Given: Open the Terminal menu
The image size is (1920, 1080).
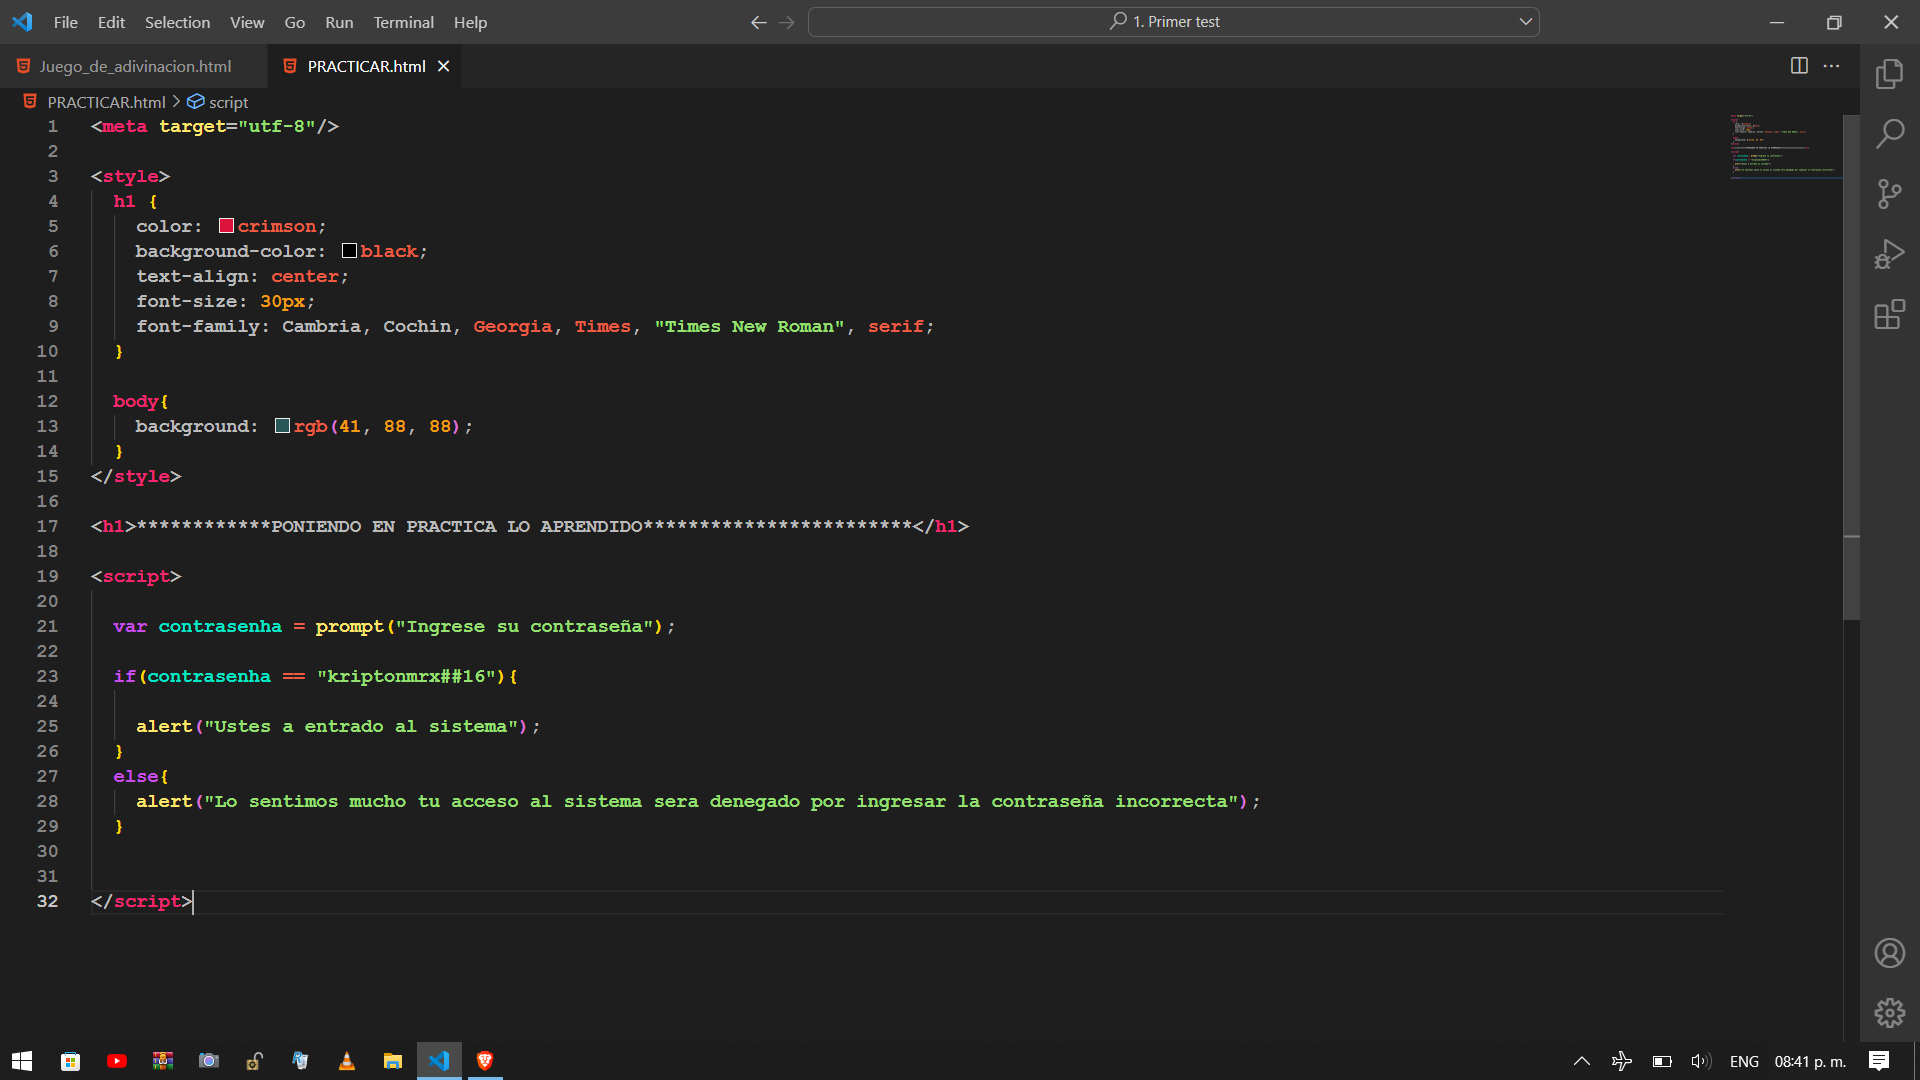Looking at the screenshot, I should click(x=403, y=22).
